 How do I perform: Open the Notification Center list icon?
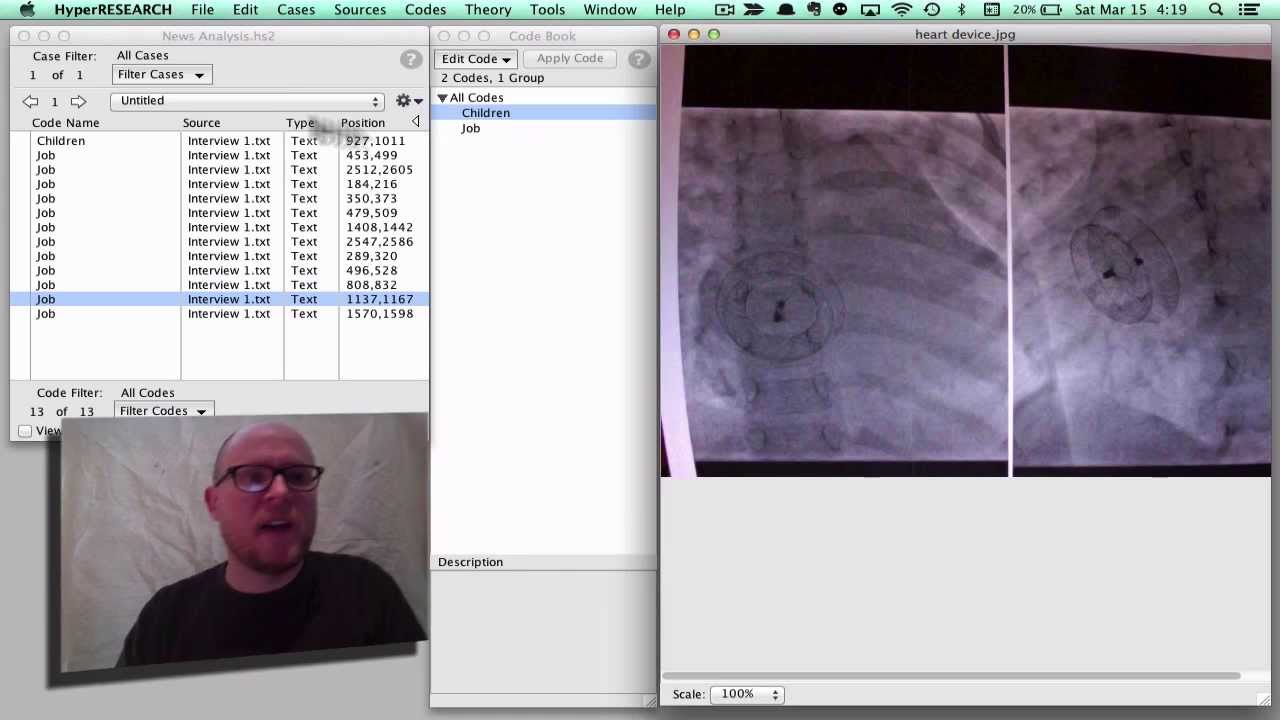pos(1249,10)
